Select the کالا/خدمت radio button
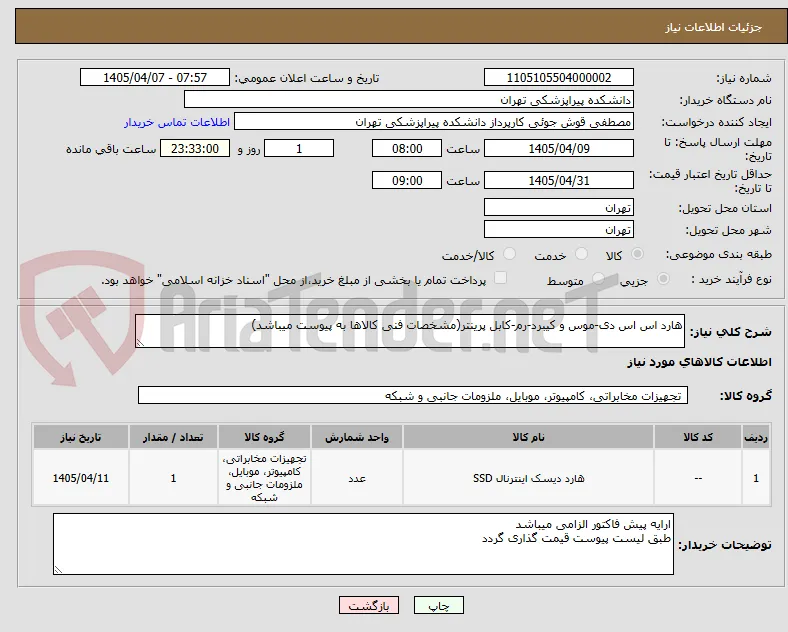Viewport: 788px width, 632px height. (x=510, y=254)
